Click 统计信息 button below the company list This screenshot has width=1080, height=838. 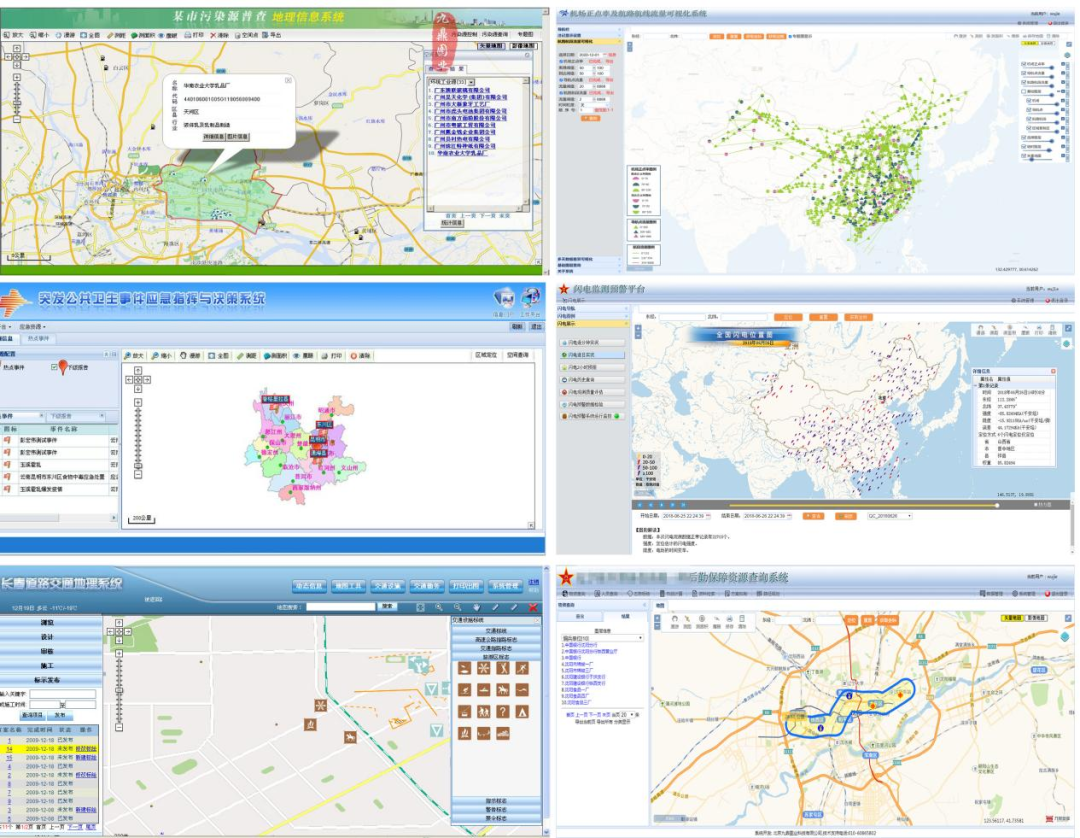(x=451, y=222)
